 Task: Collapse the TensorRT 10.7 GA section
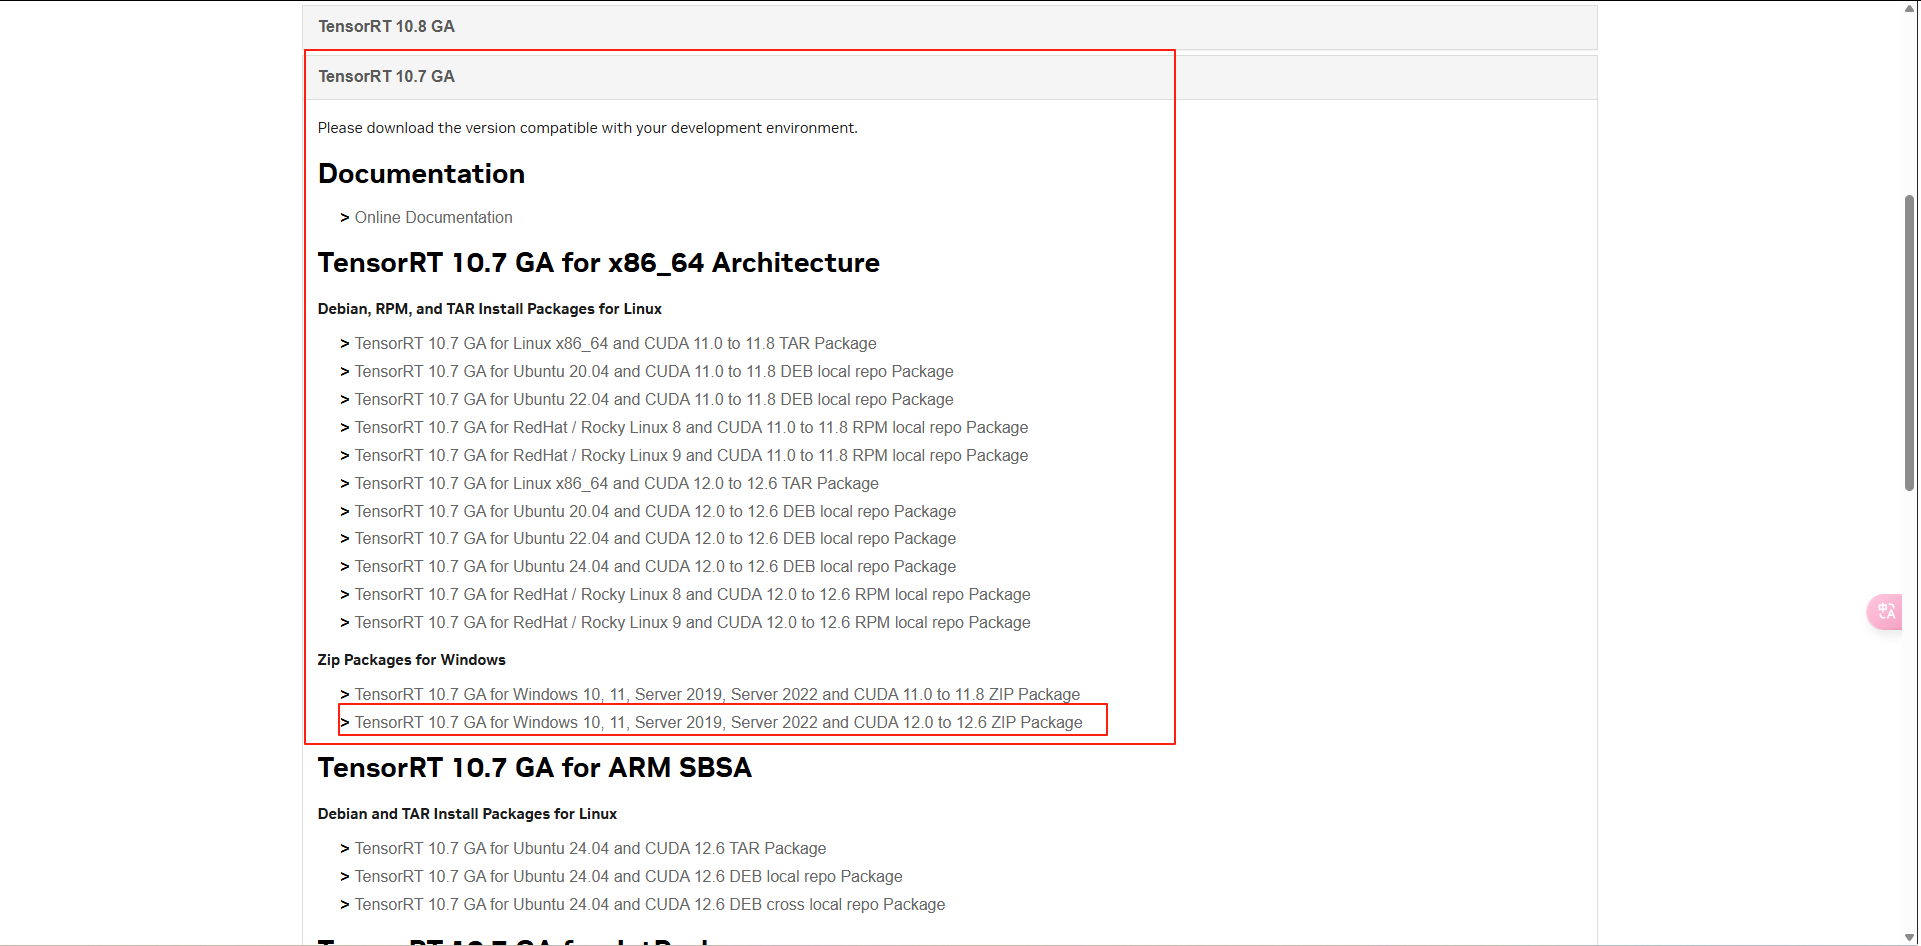pyautogui.click(x=386, y=76)
